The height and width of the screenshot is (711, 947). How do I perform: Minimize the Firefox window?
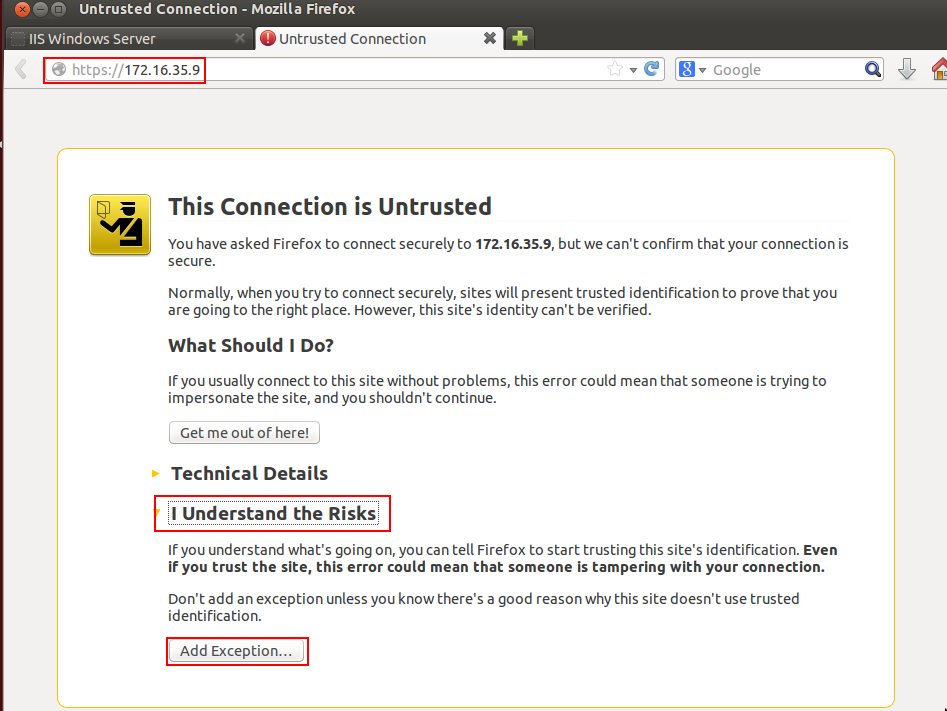click(40, 9)
